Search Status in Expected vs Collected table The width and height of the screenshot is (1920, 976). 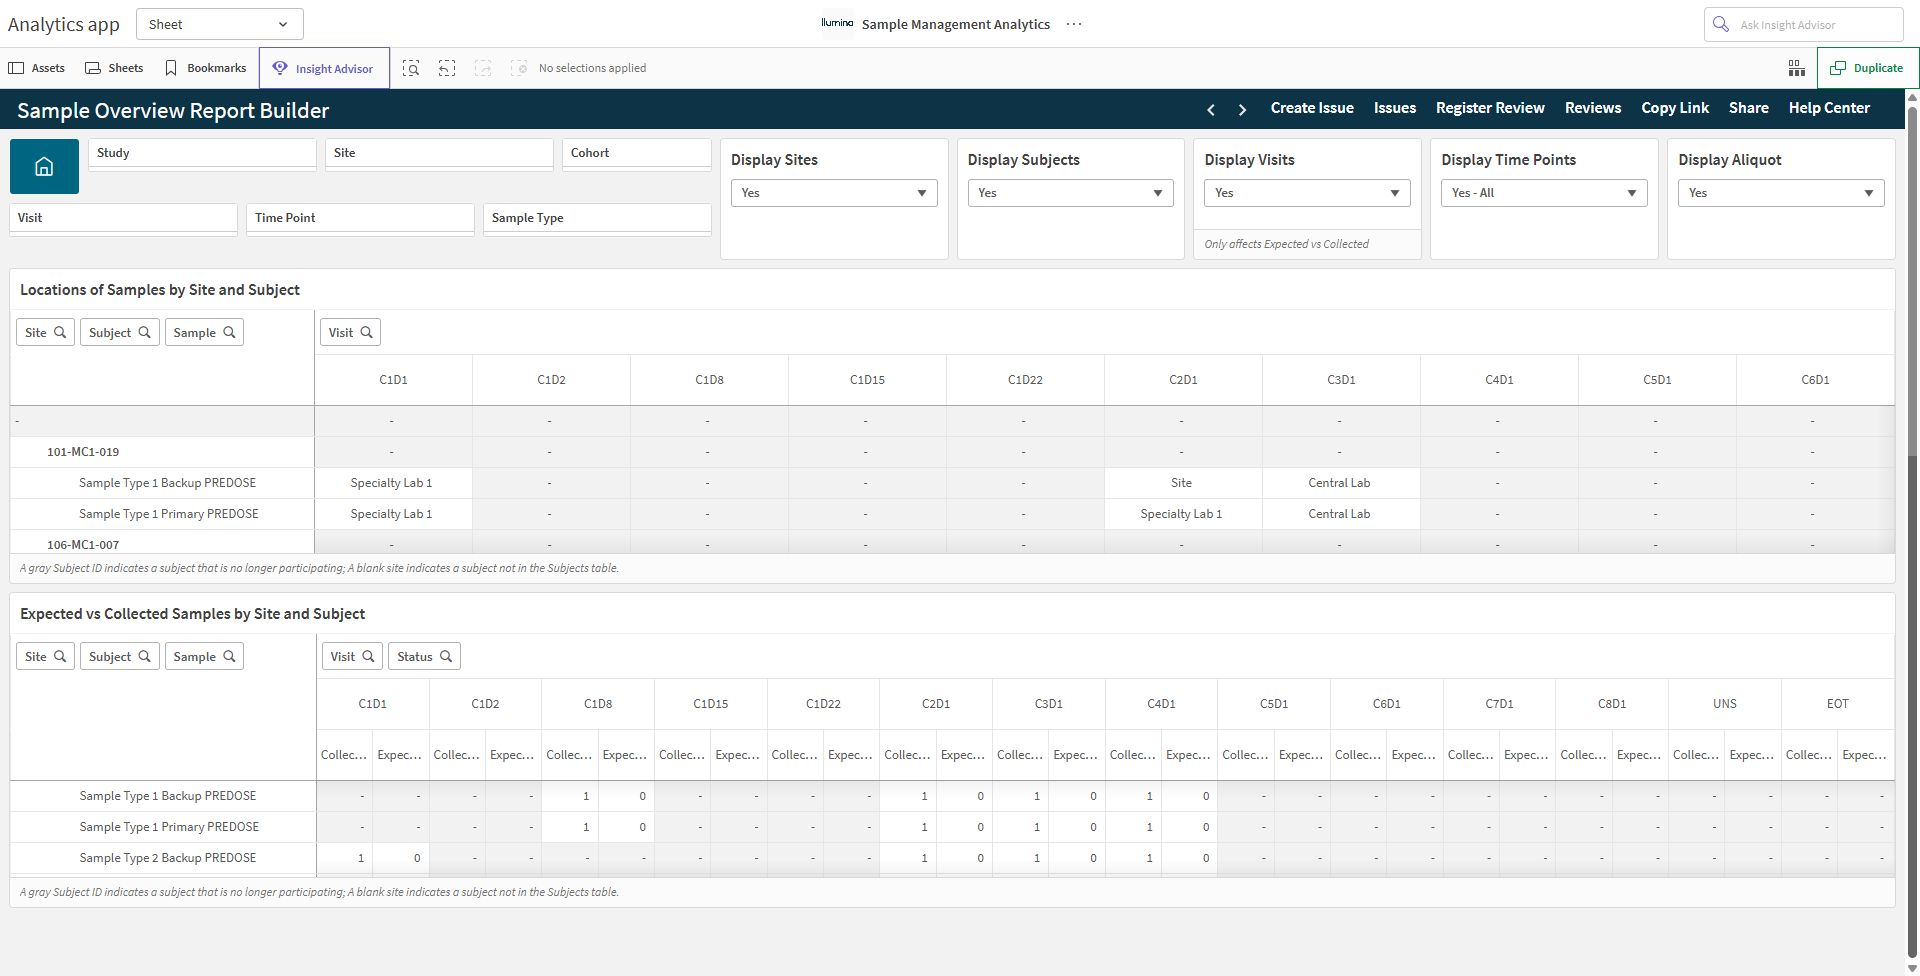pos(424,656)
